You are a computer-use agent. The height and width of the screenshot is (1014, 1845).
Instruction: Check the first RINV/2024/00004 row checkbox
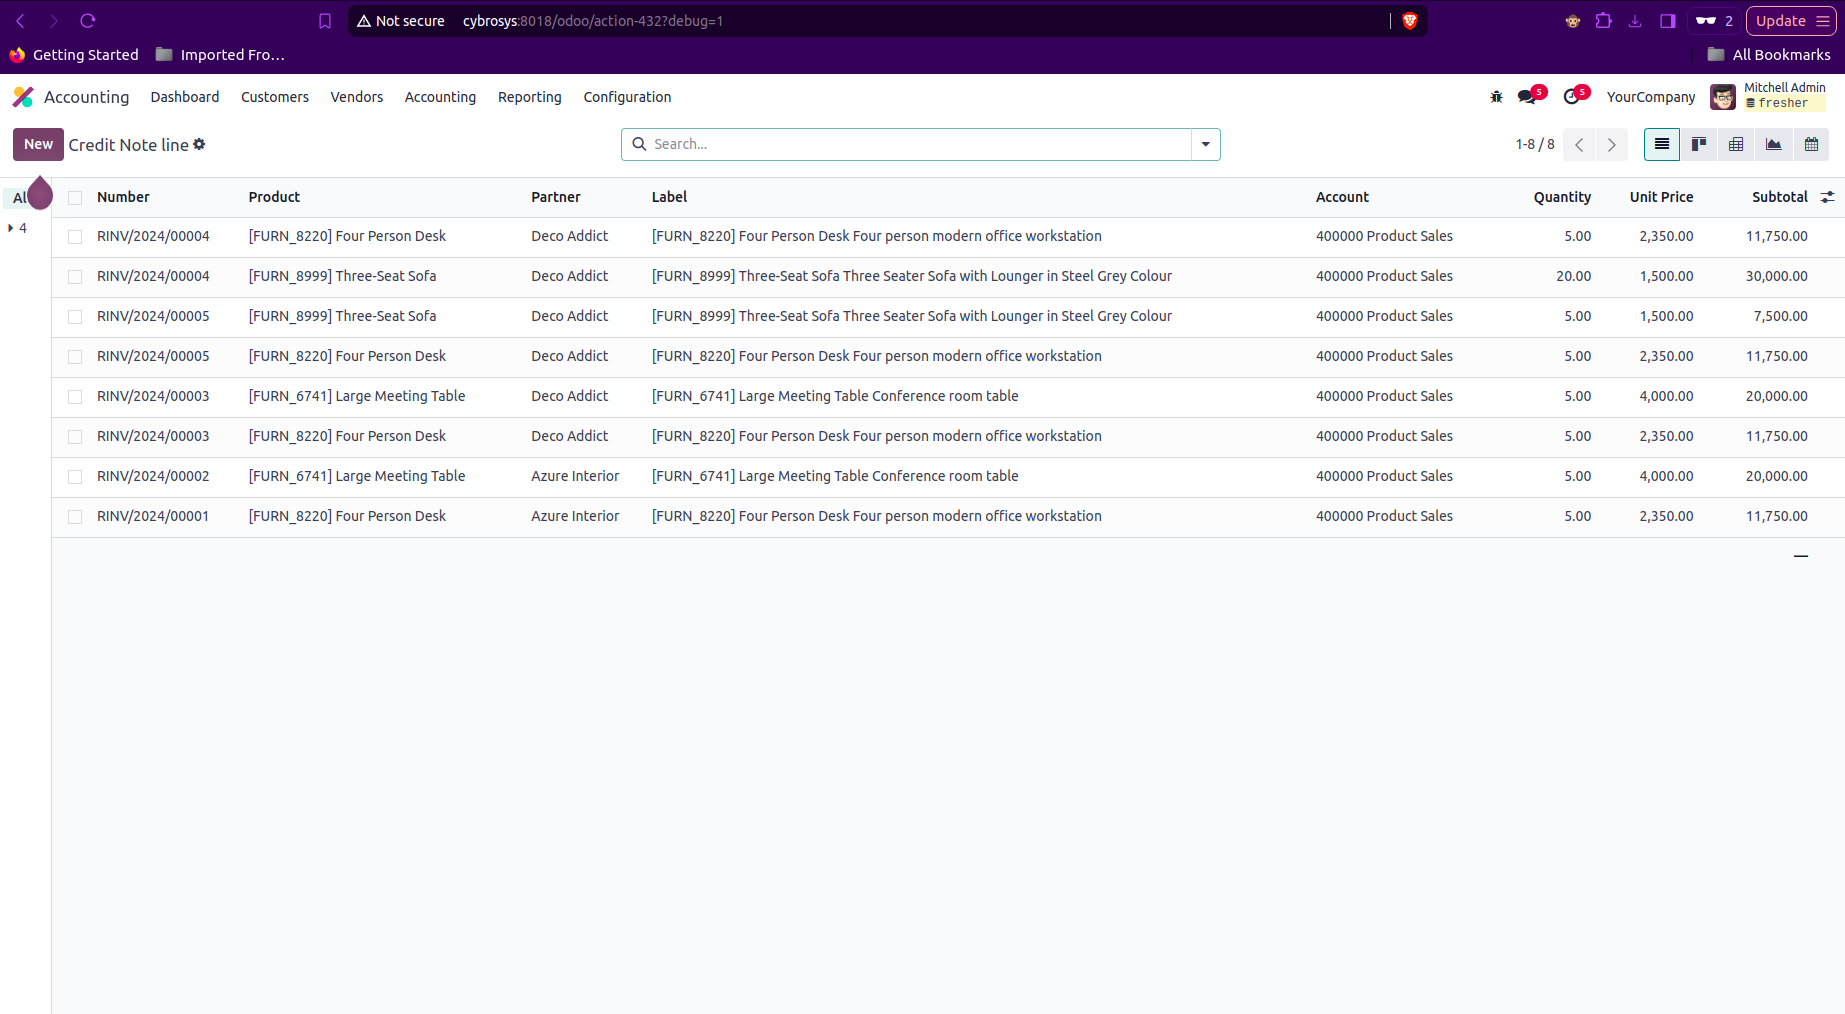click(75, 237)
